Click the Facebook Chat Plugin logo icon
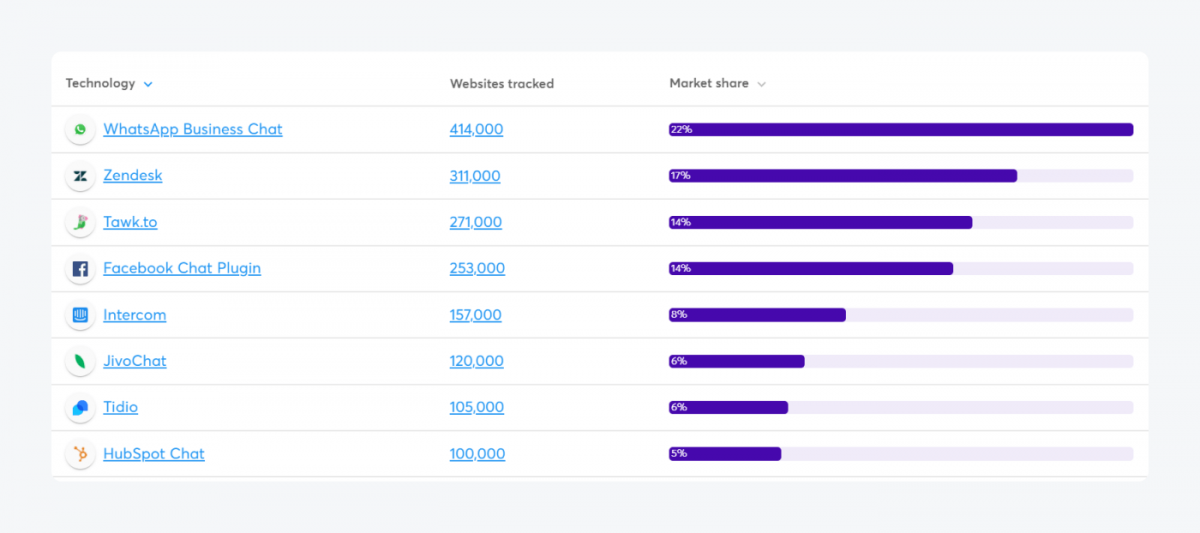Viewport: 1200px width, 533px height. tap(80, 268)
